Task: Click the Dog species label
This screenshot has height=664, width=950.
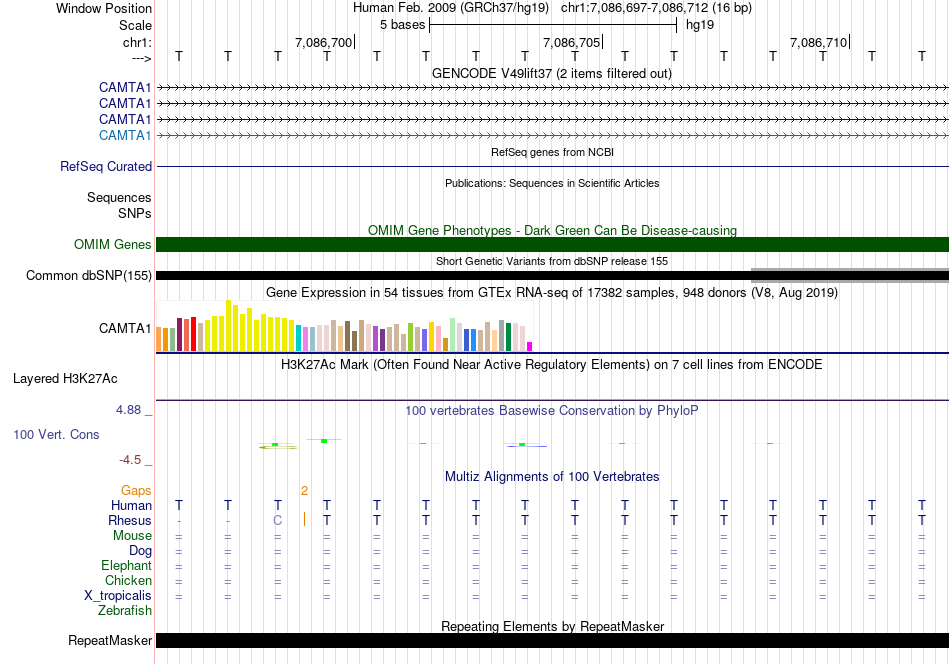Action: [x=140, y=550]
